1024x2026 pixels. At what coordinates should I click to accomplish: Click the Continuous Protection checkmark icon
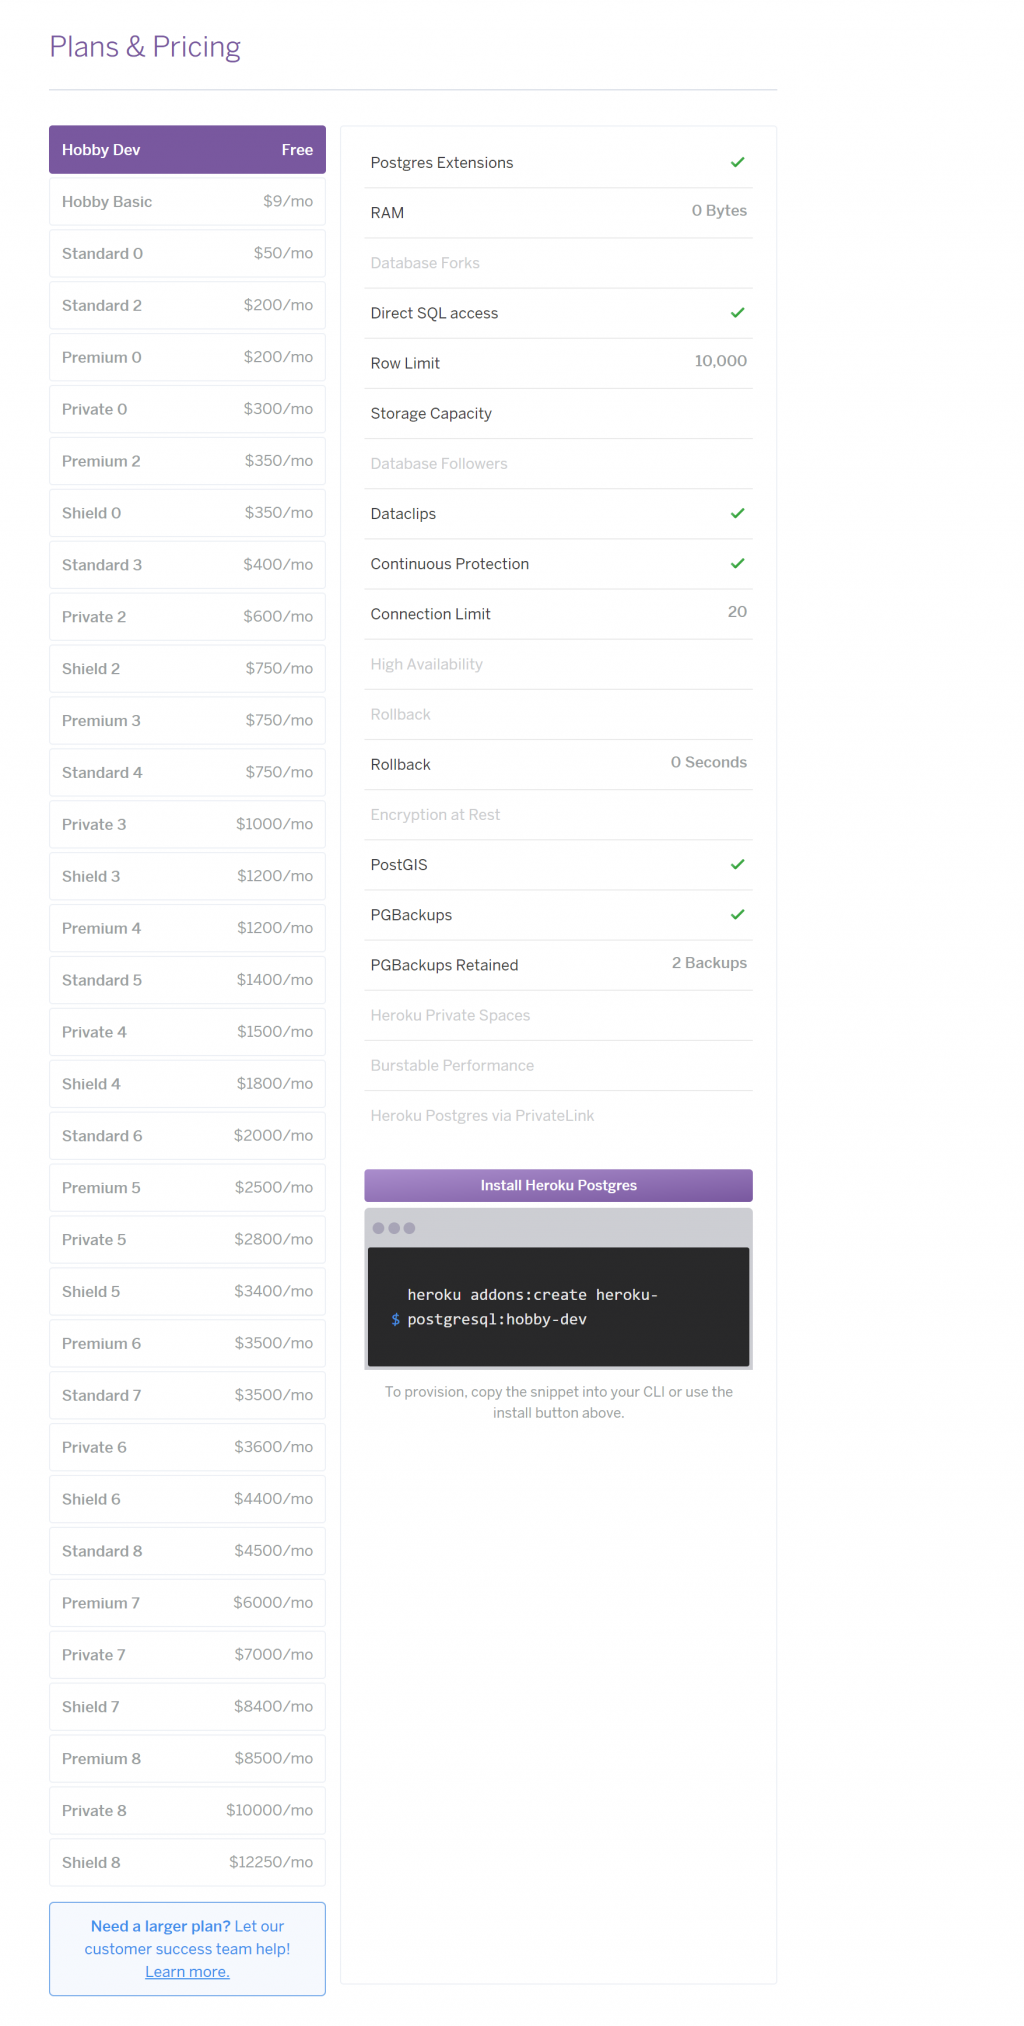click(x=737, y=563)
